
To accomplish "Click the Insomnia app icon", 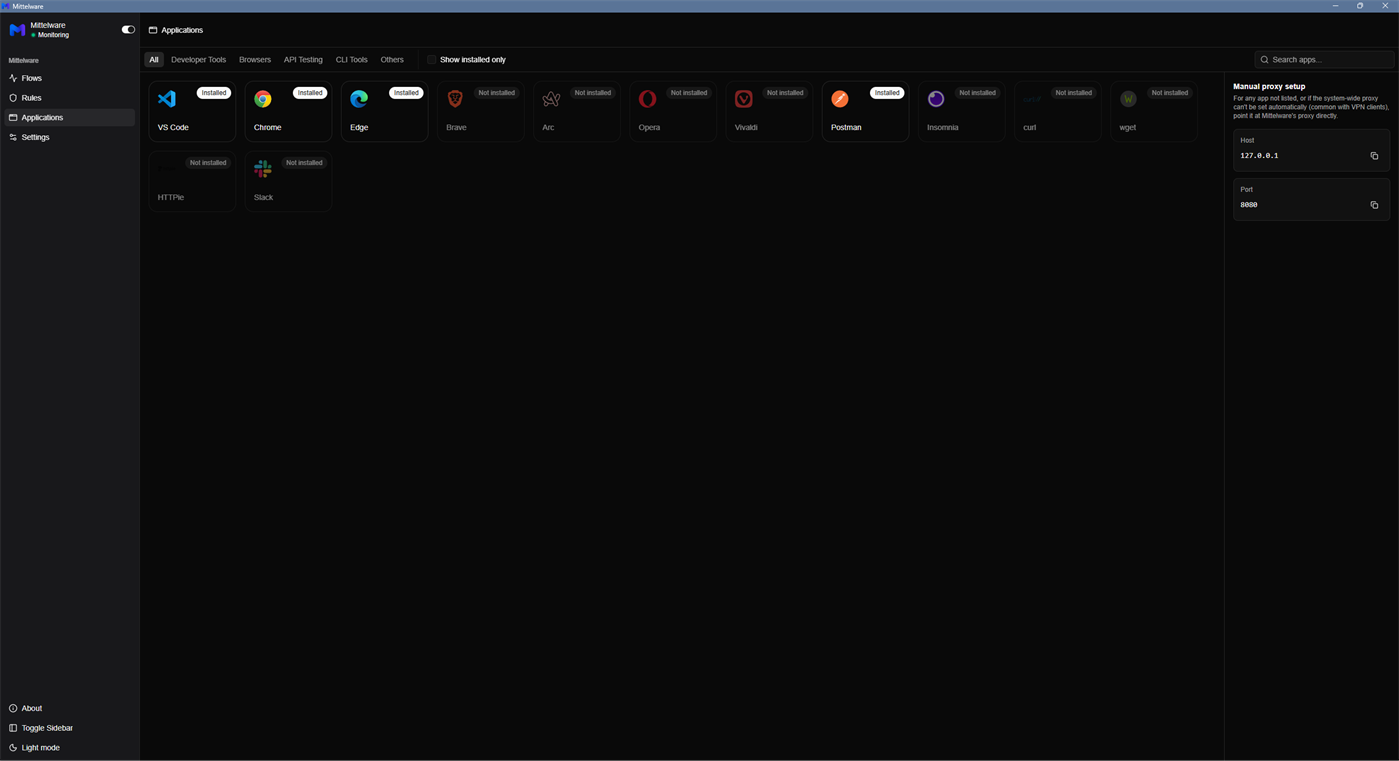I will click(936, 99).
